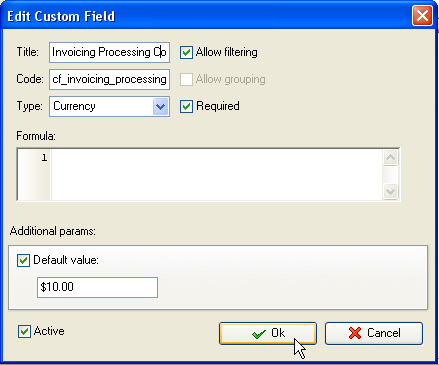Viewport: 439px width, 365px height.
Task: Click the formula scroll down arrow
Action: pyautogui.click(x=391, y=191)
